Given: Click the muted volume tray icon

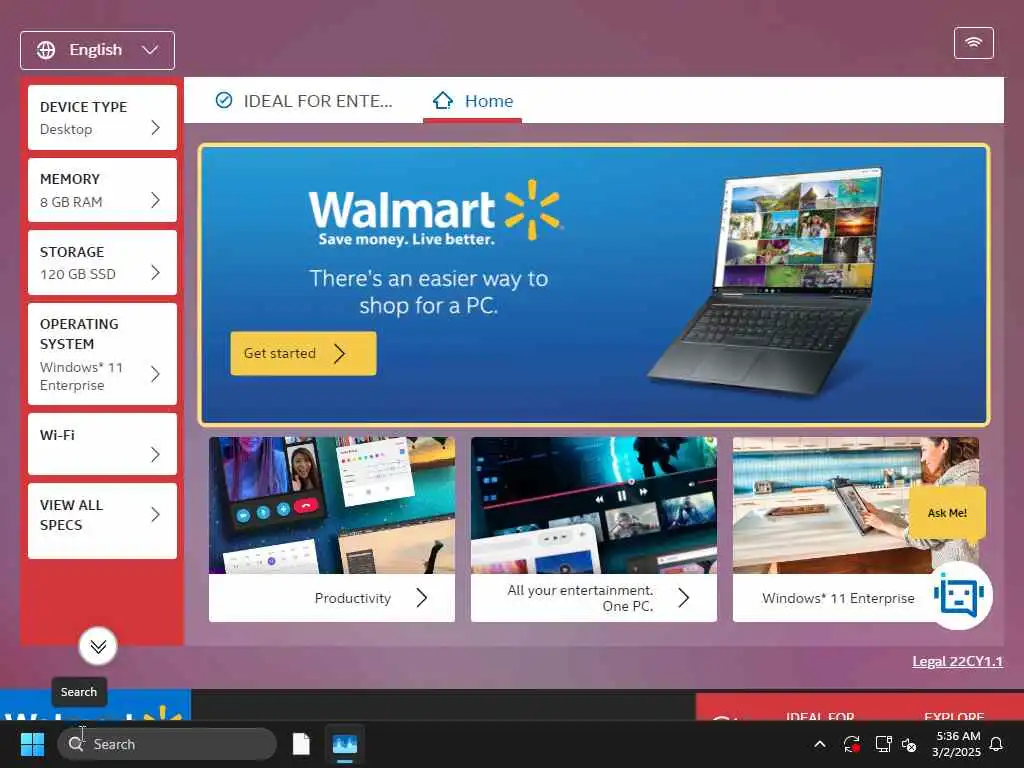Looking at the screenshot, I should pos(909,744).
